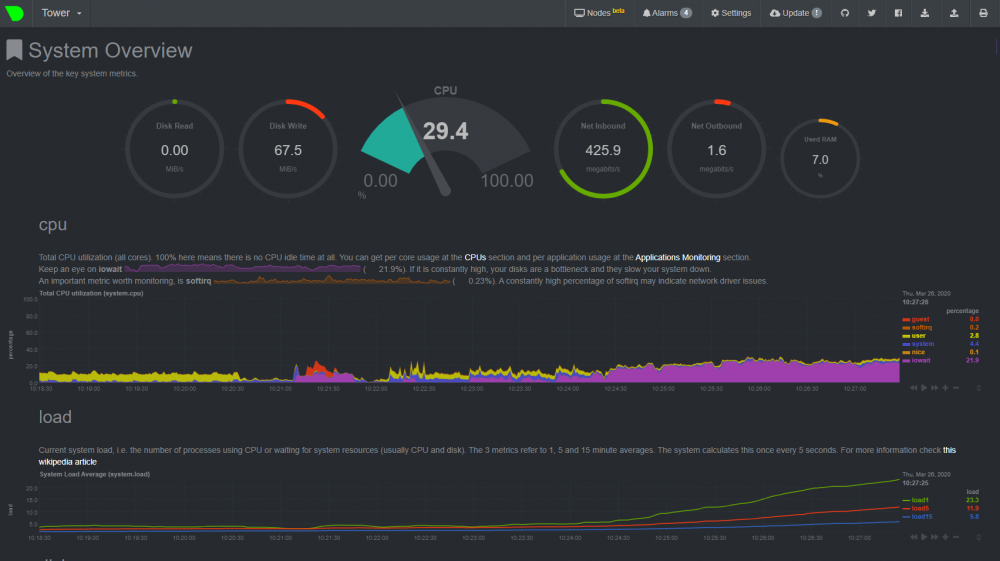Viewport: 1000px width, 561px height.
Task: Toggle the system dimension in CPU legend
Action: click(922, 344)
